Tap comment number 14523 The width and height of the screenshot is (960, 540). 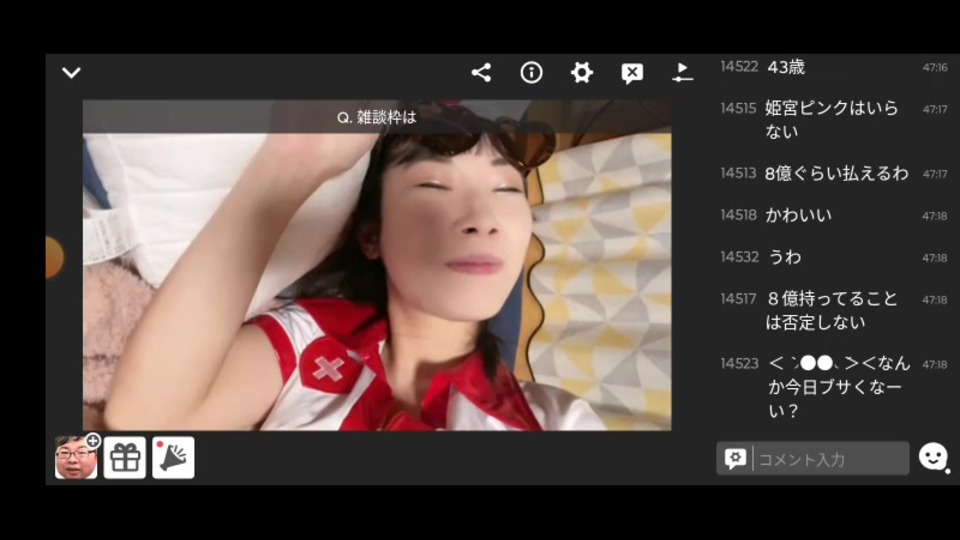(x=739, y=364)
